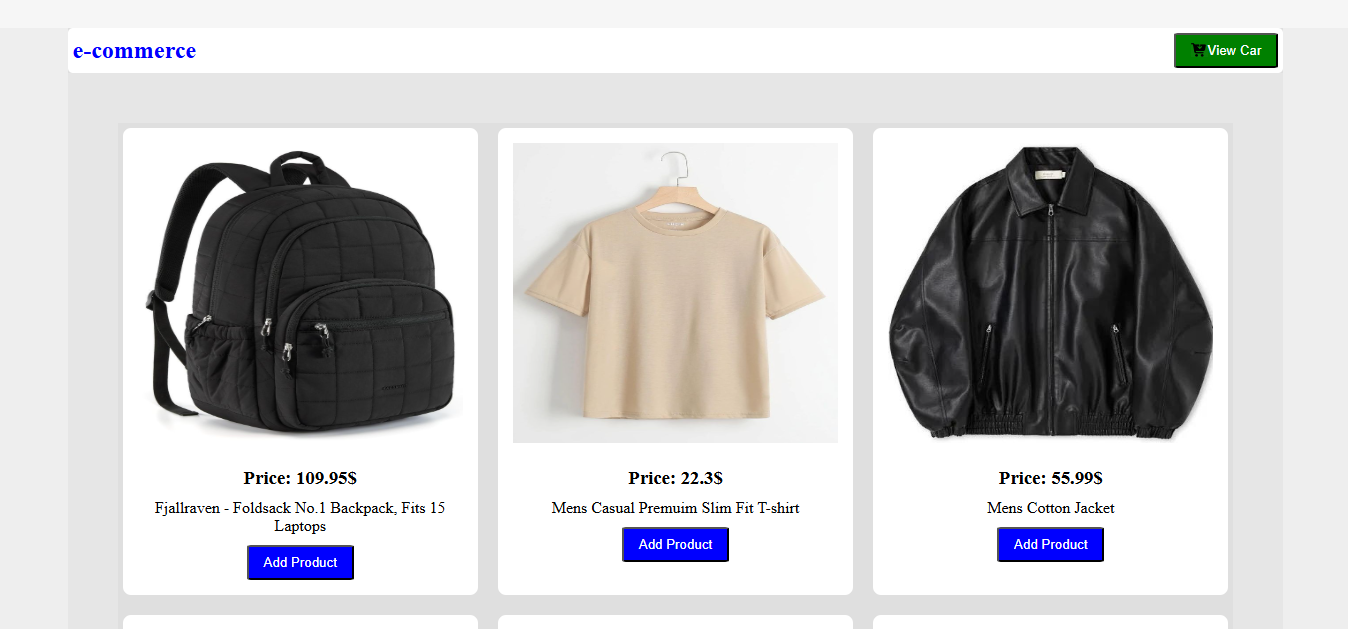
Task: Click the Price: 109.95$ label
Action: coord(300,478)
